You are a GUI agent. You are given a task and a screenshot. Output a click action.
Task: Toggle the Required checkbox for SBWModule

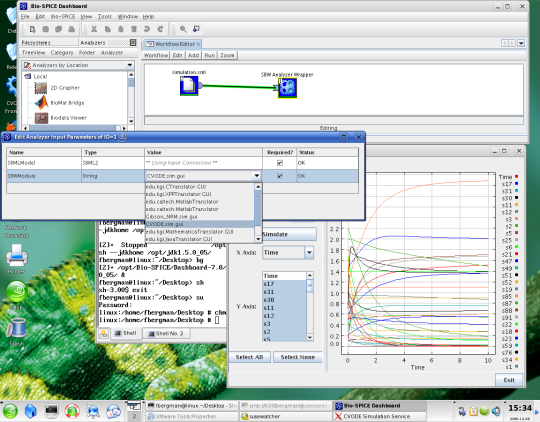[280, 176]
